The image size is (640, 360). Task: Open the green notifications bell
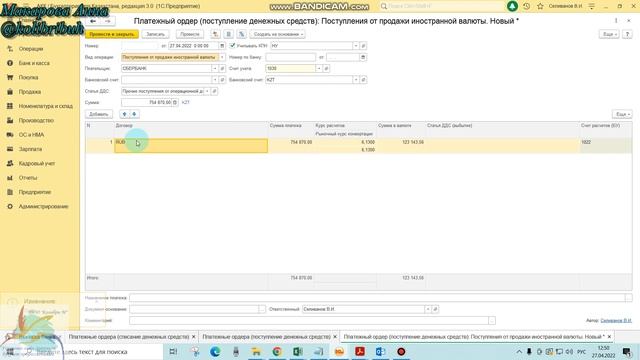pyautogui.click(x=512, y=6)
